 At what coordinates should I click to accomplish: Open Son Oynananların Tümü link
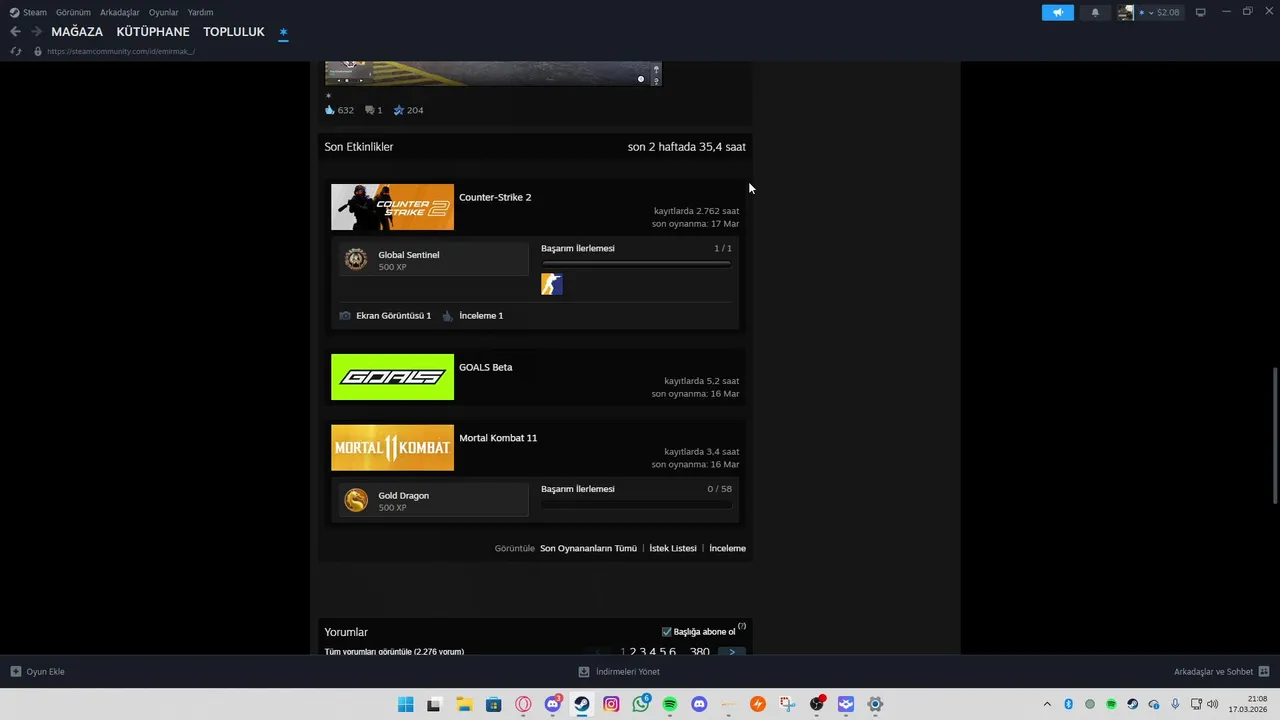click(x=588, y=548)
